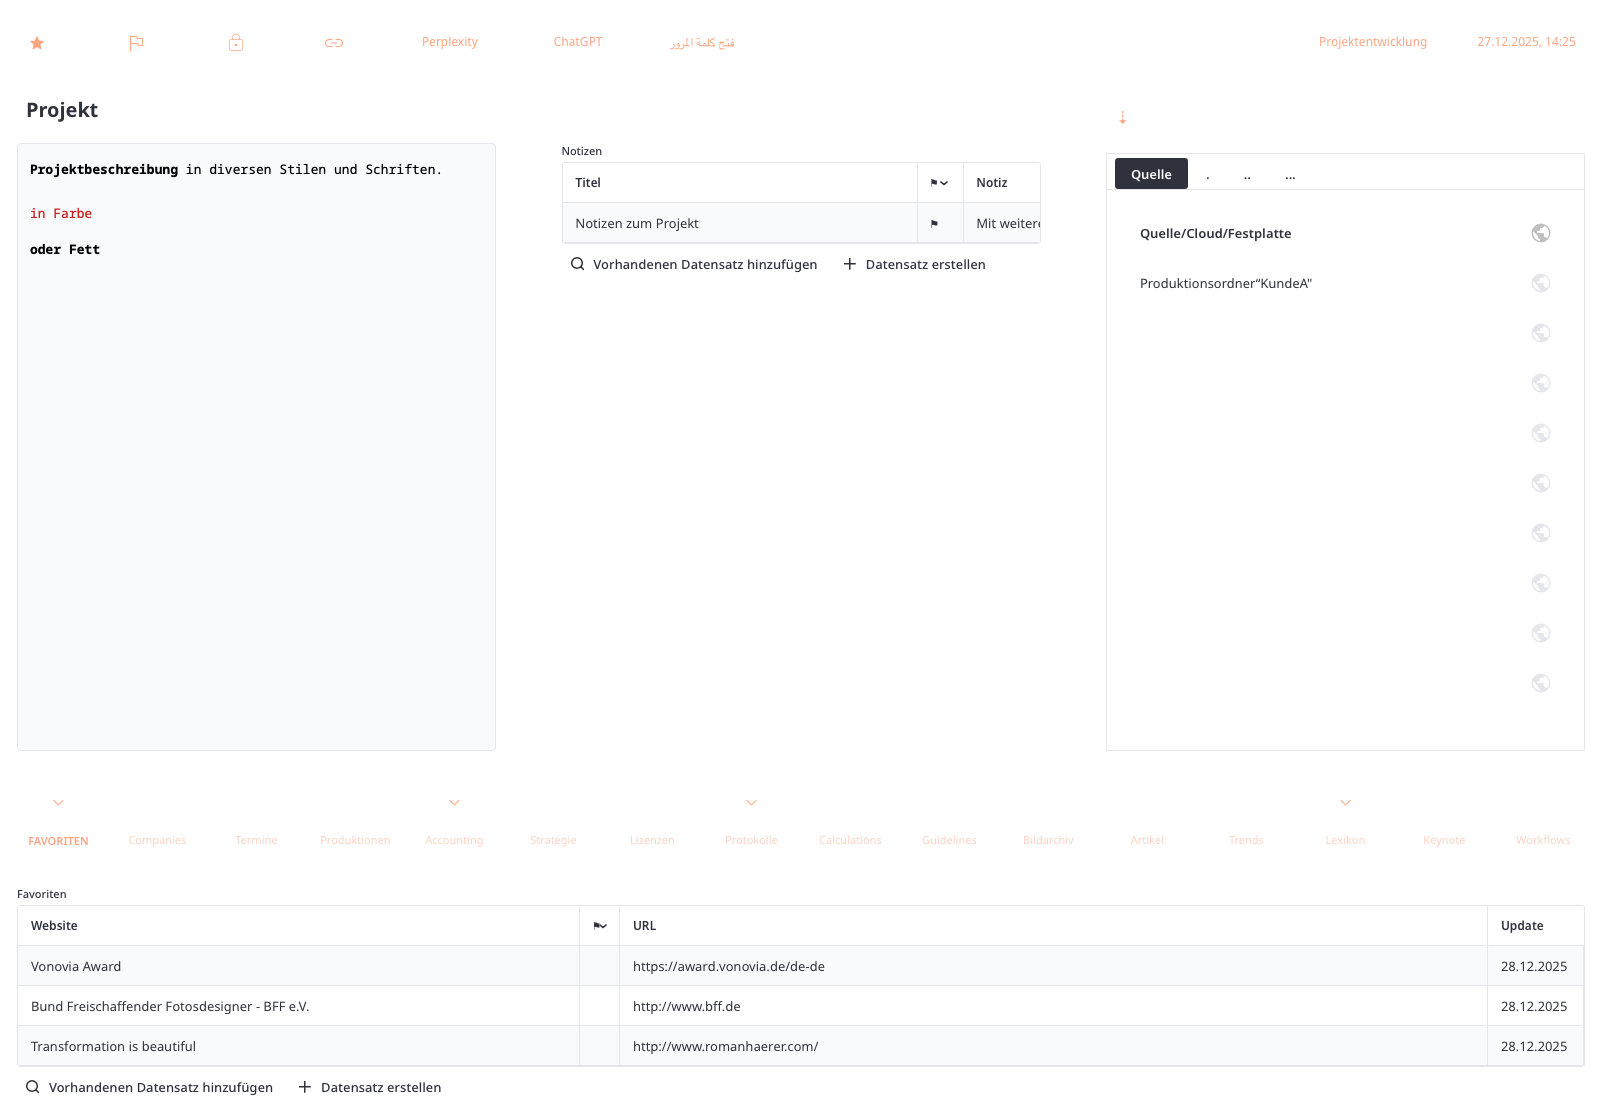The width and height of the screenshot is (1602, 1115).
Task: Toggle flag on Notizen zum Projekt row
Action: click(935, 224)
